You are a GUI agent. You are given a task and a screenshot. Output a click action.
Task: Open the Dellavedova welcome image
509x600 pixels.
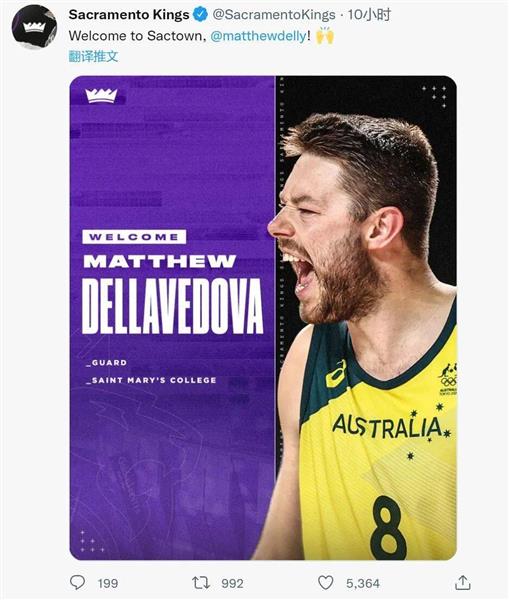(263, 318)
